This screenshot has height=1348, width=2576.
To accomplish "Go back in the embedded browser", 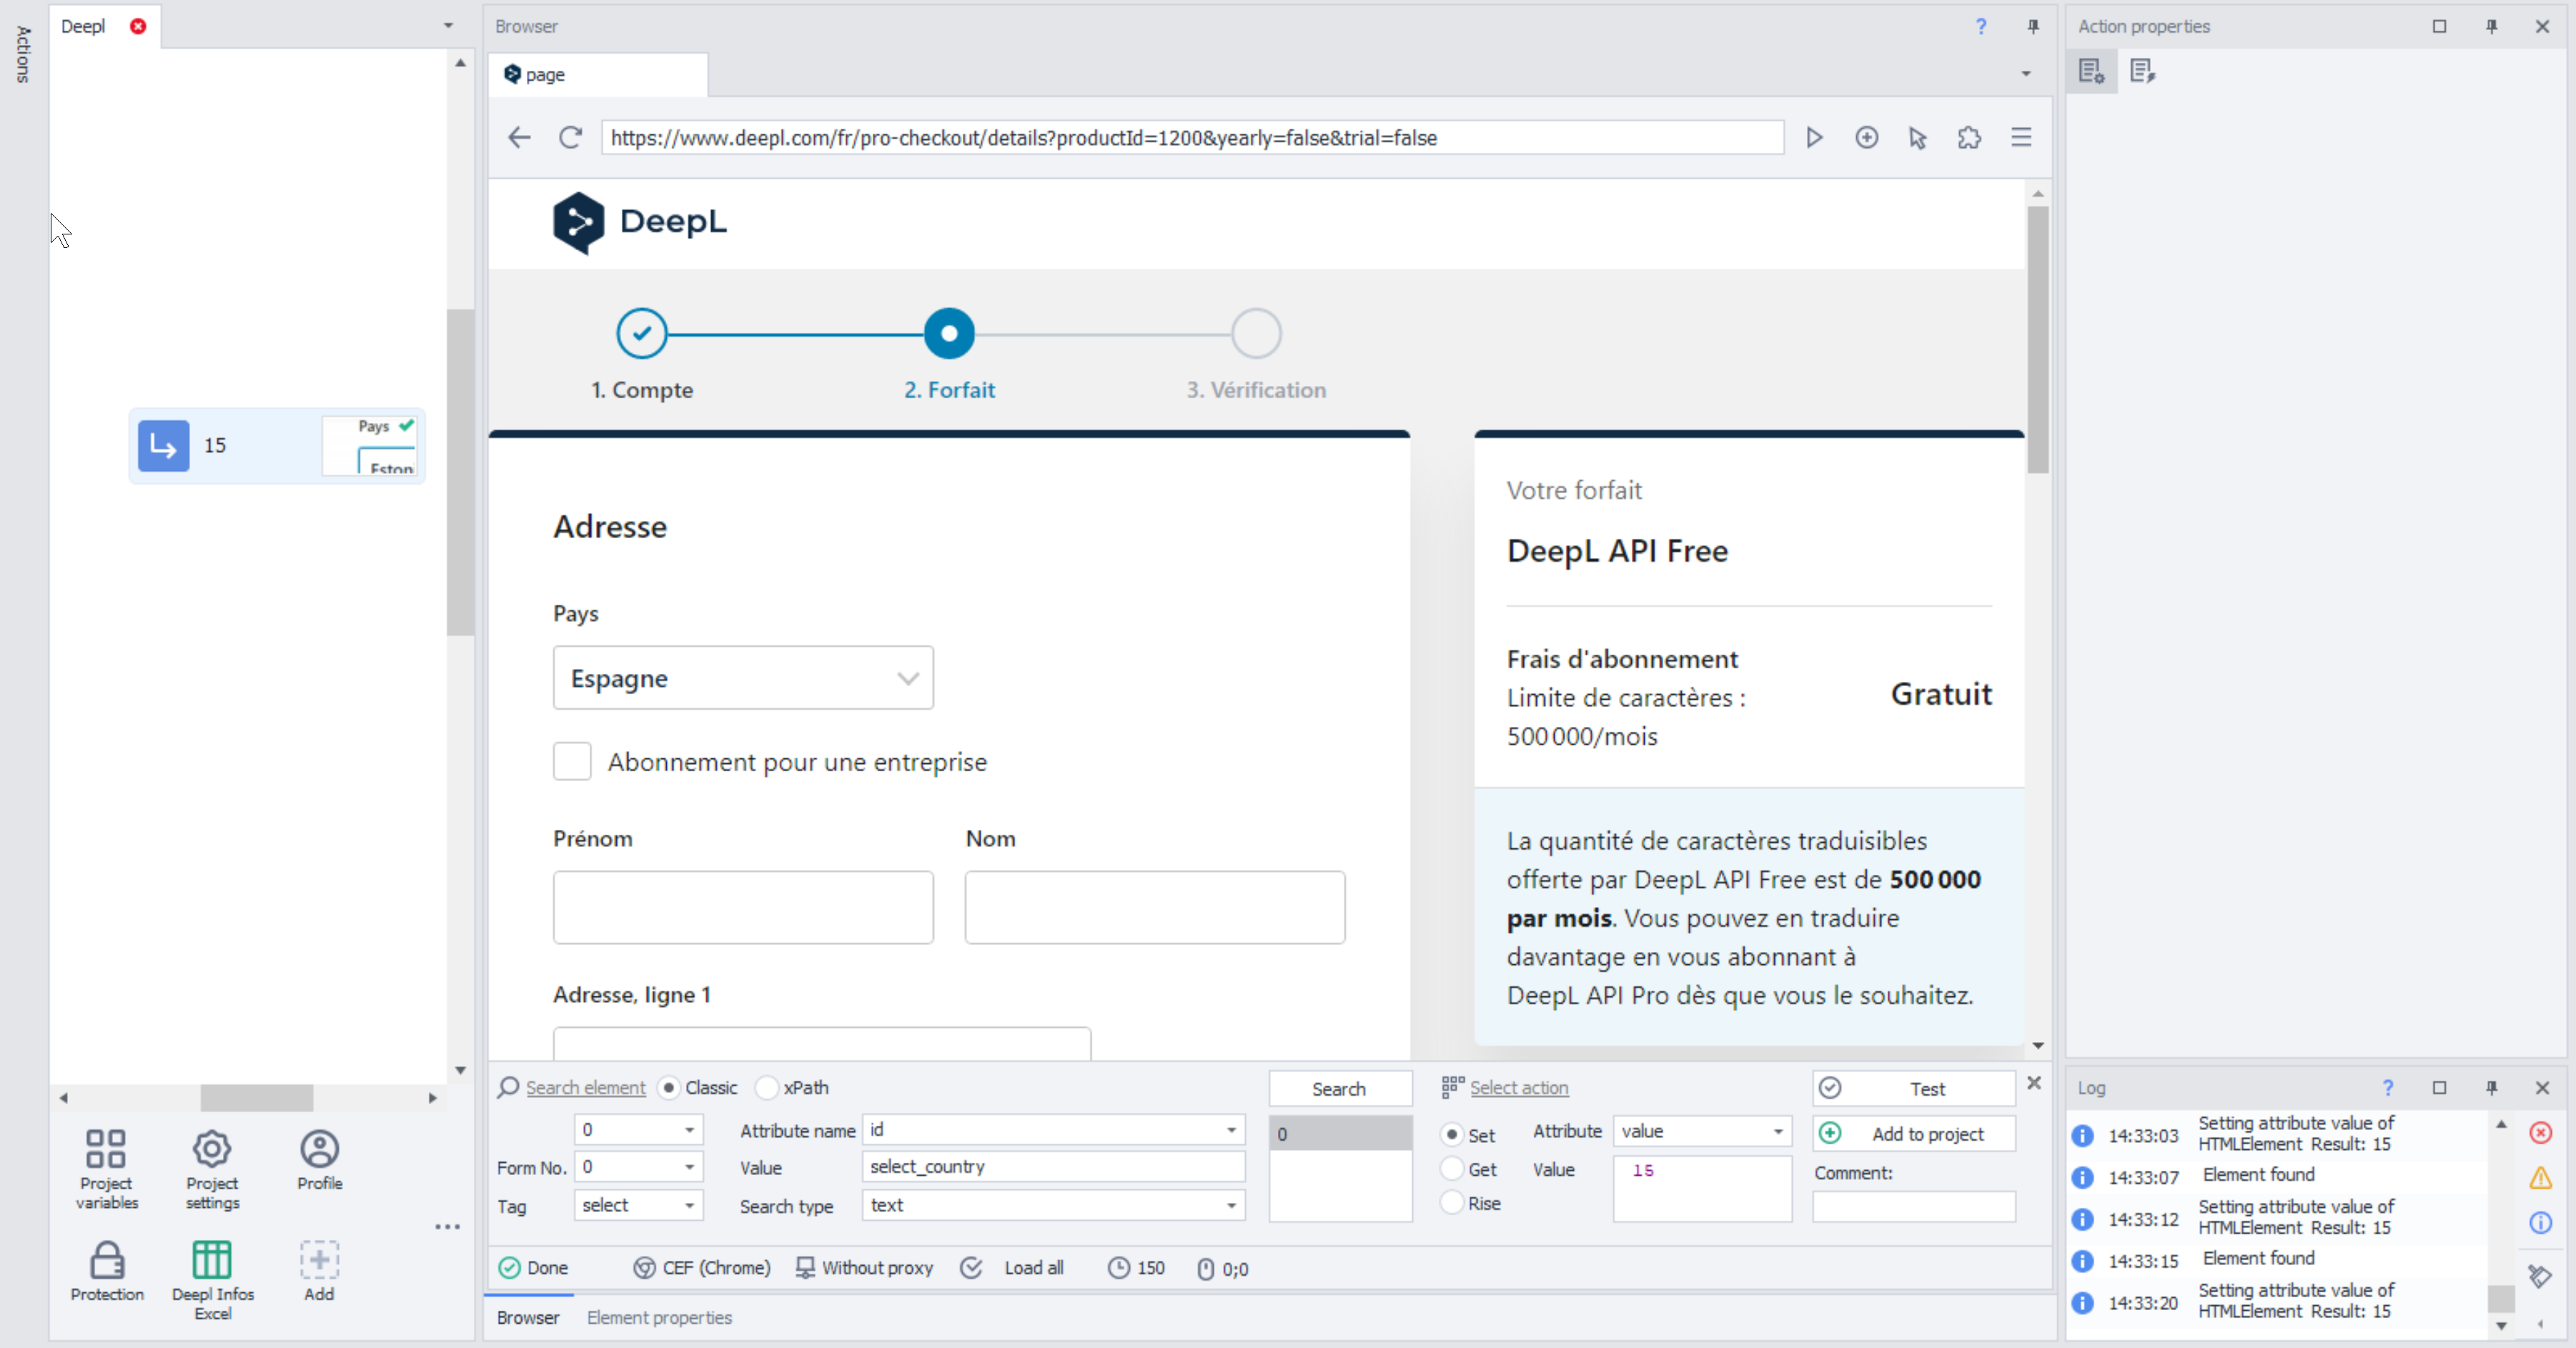I will (x=518, y=138).
